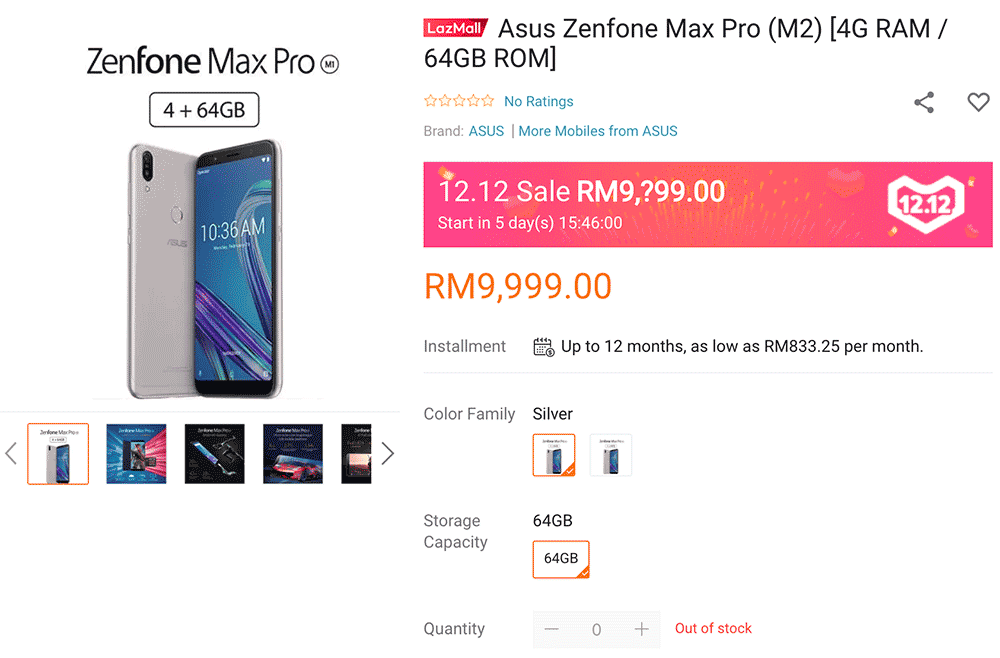Select the second color variant swatch

coord(611,455)
